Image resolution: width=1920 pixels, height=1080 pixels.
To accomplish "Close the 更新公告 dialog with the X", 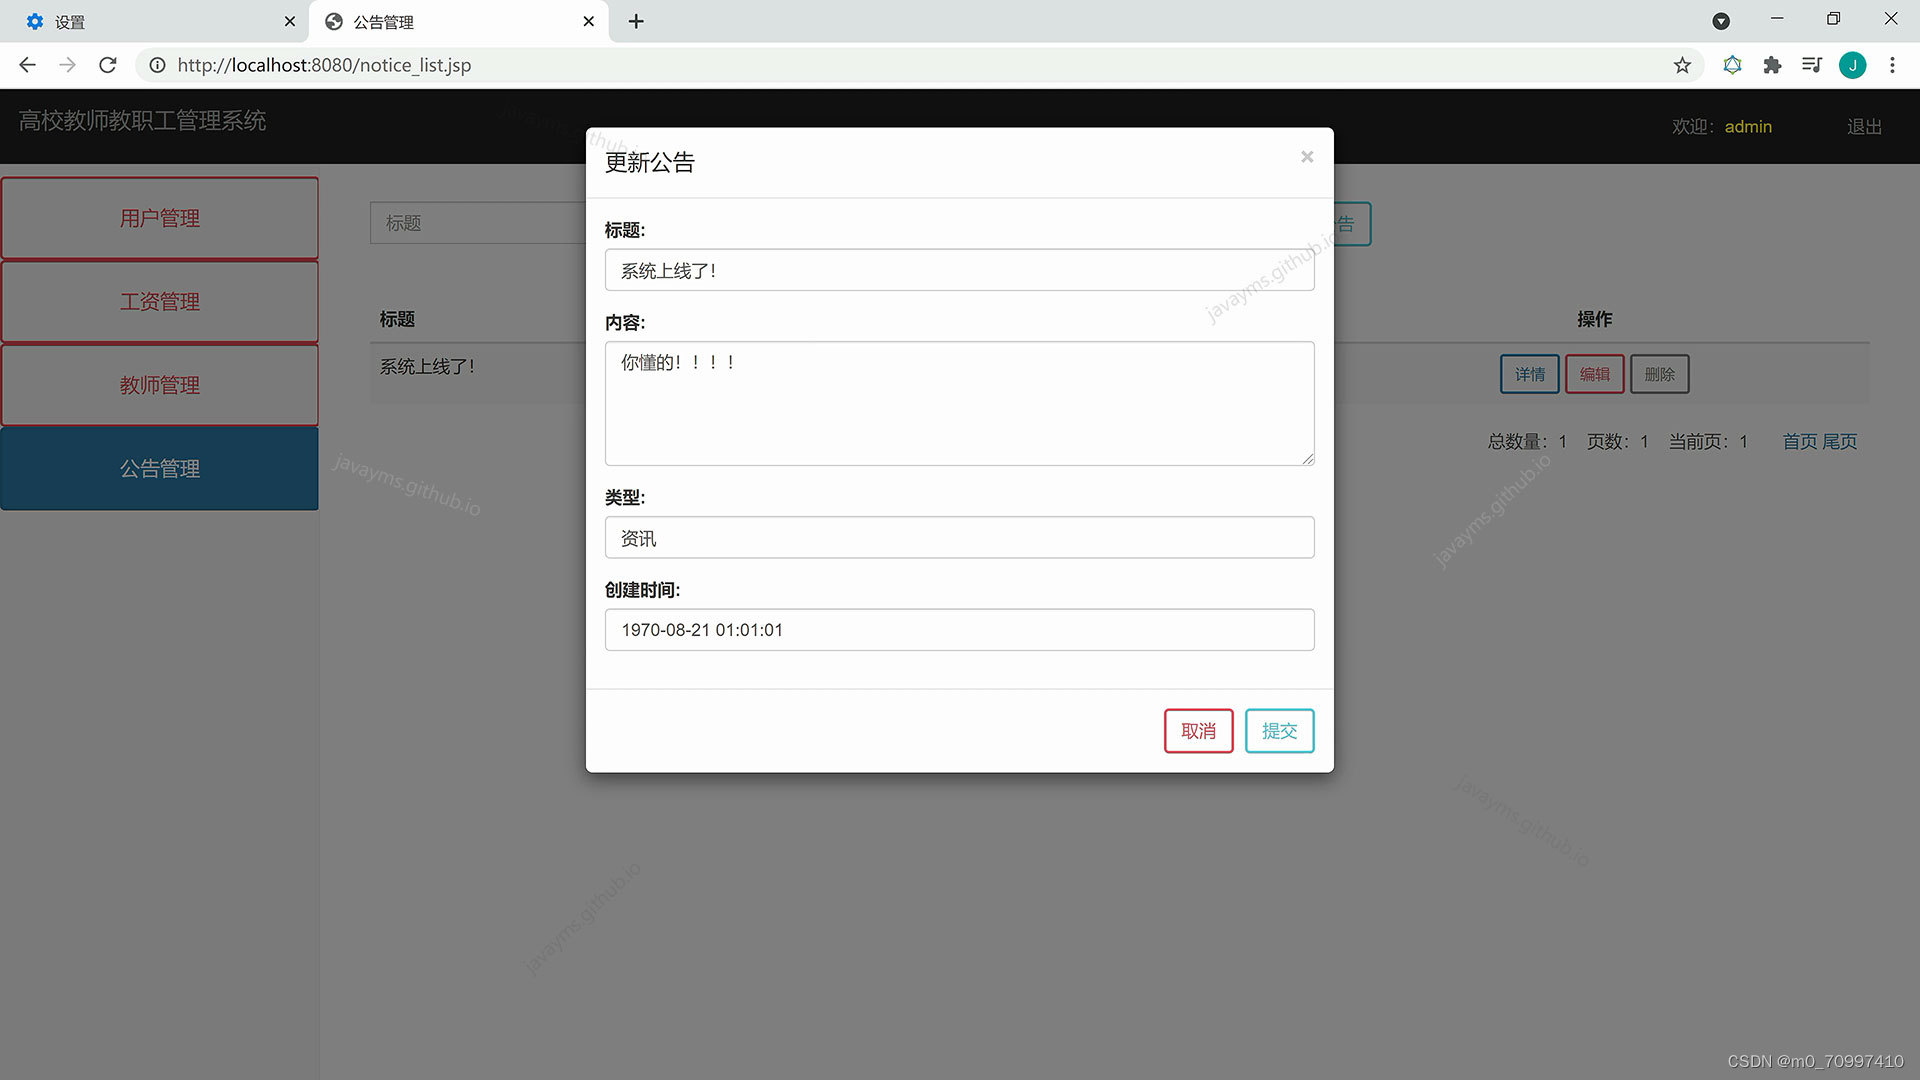I will 1306,157.
